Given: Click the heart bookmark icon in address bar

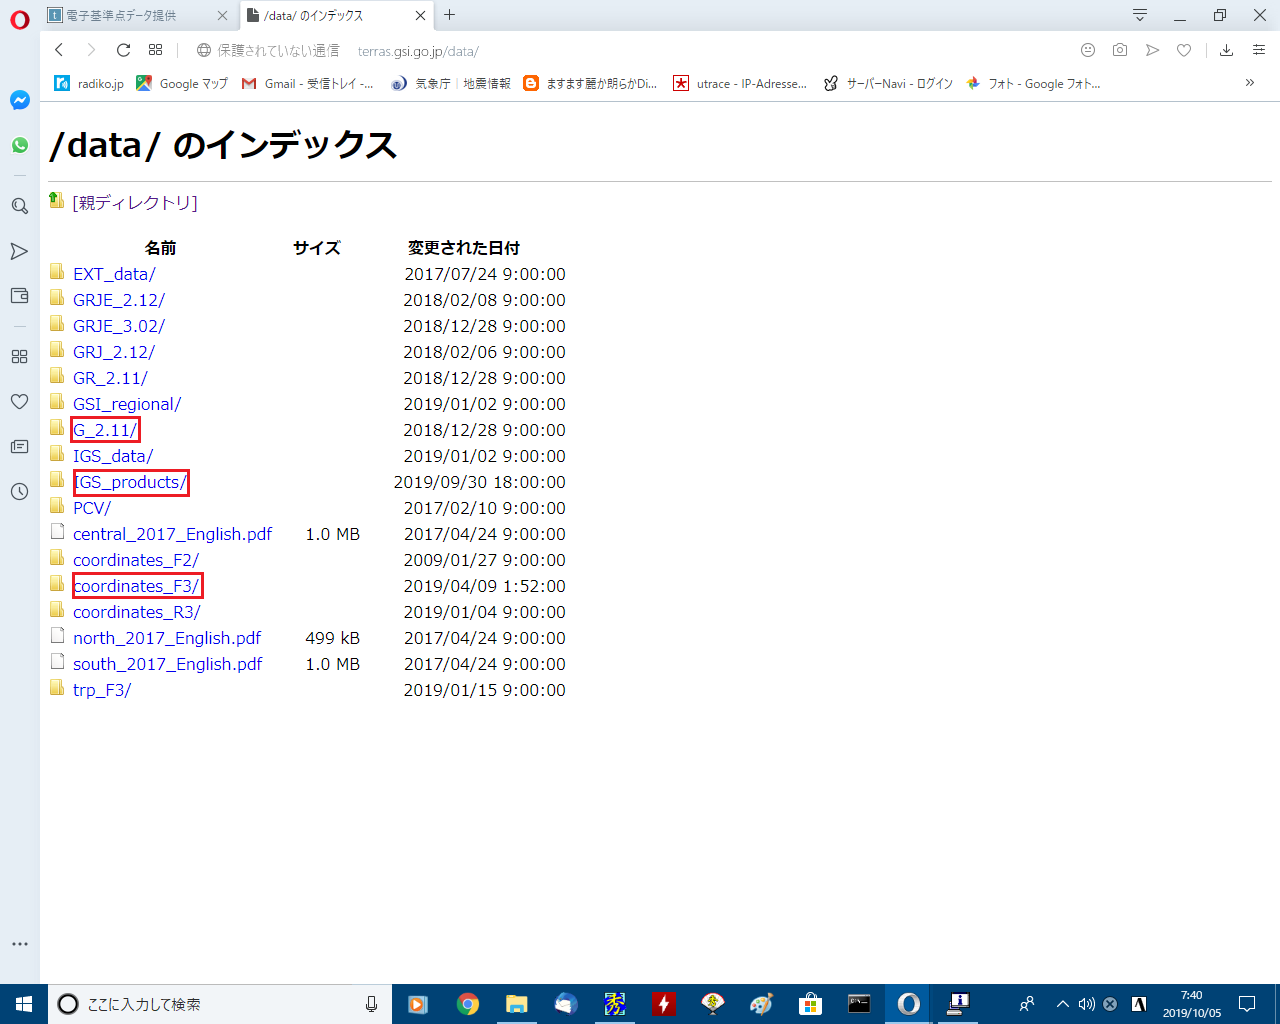Looking at the screenshot, I should pos(1184,50).
